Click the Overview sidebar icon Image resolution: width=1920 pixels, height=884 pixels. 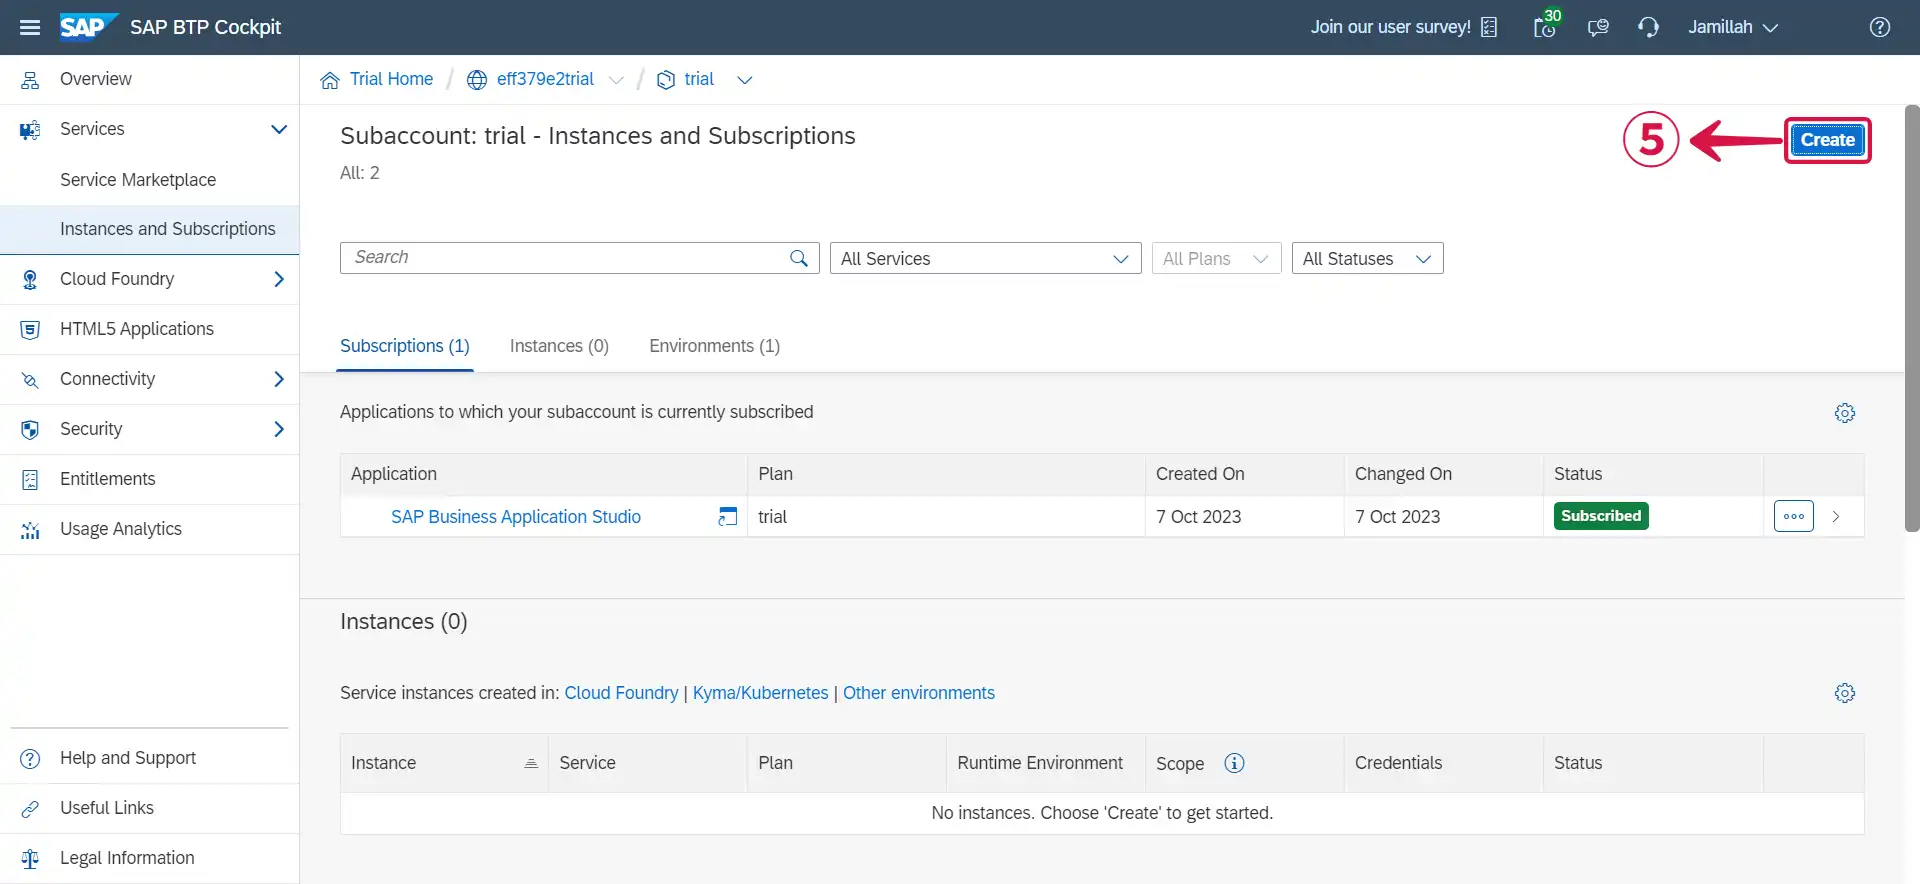tap(30, 80)
